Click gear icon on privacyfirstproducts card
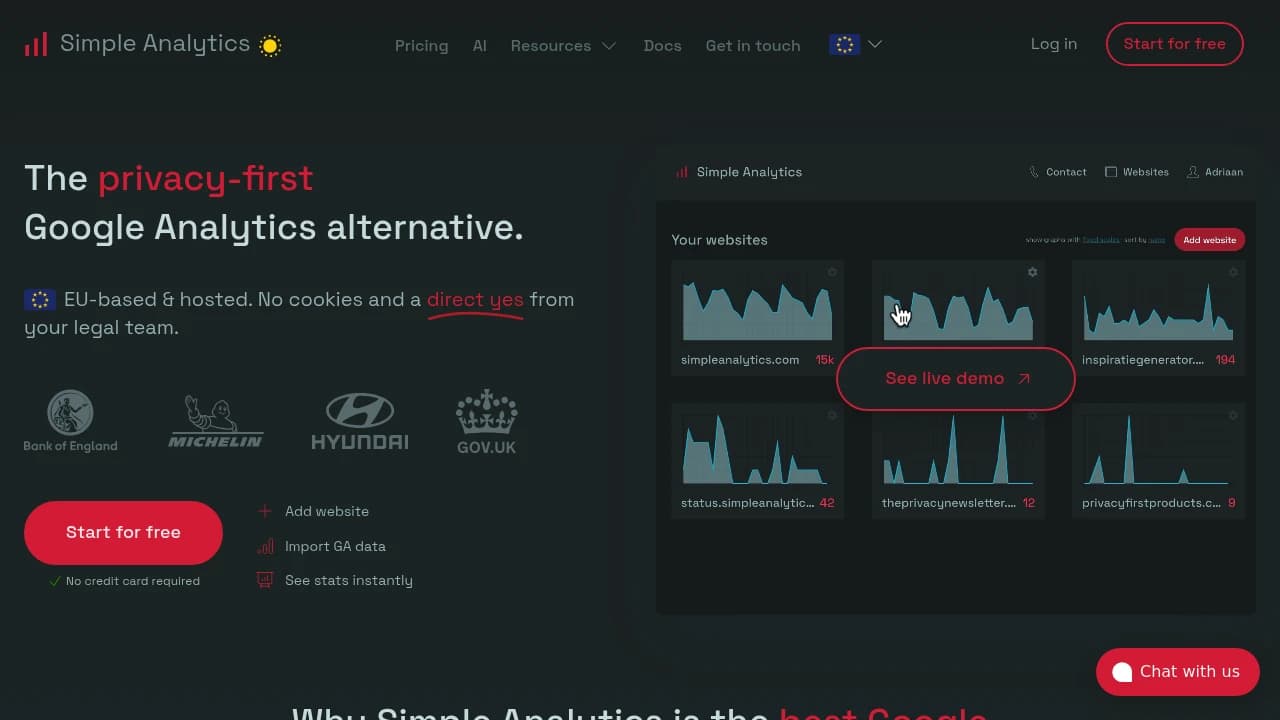The height and width of the screenshot is (720, 1280). 1233,415
